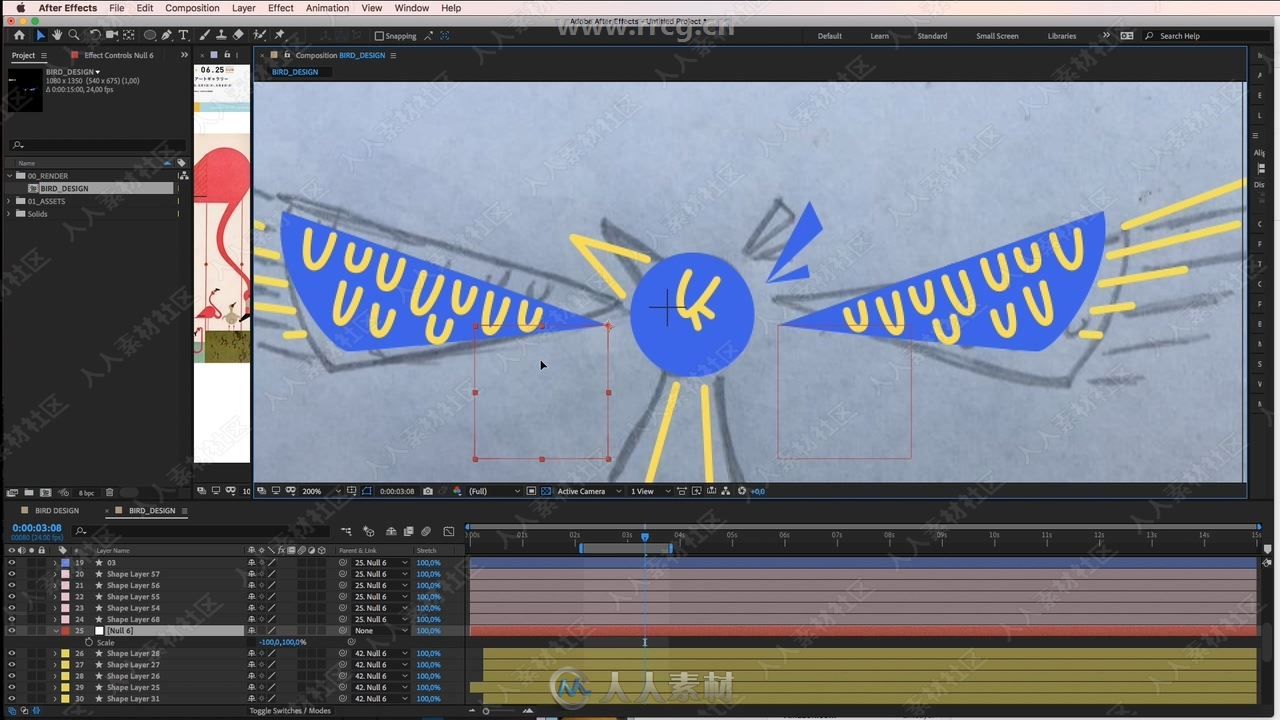Switch to the first BIRD DESIGN timeline tab
Screen dimensions: 1280x720
57,510
